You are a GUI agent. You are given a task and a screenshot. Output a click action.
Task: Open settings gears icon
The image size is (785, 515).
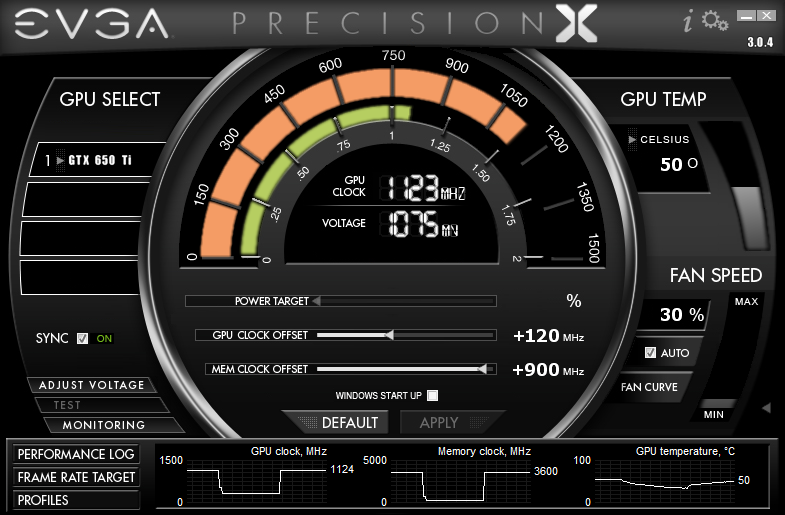coord(715,21)
